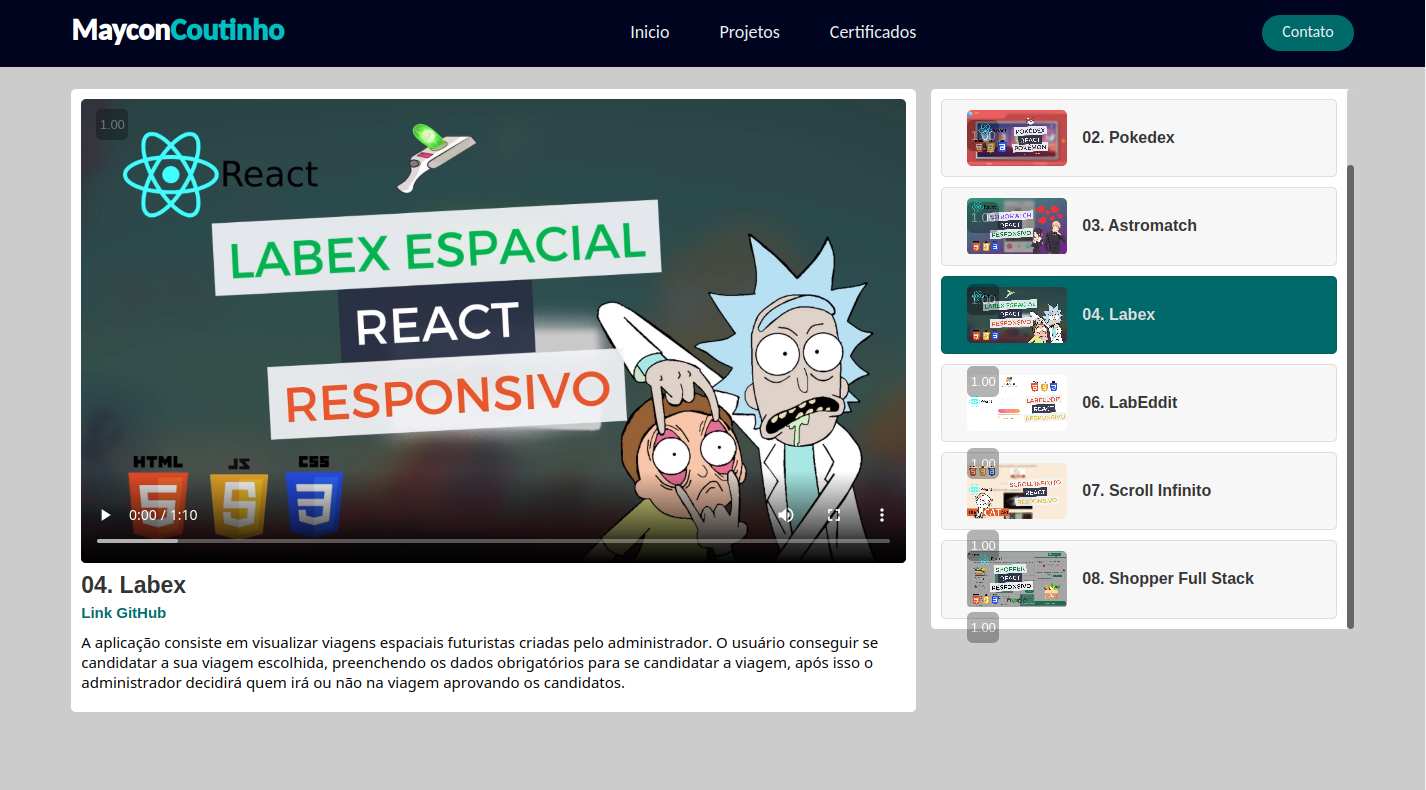The width and height of the screenshot is (1426, 790).
Task: Open the Link GitHub hyperlink
Action: coord(123,613)
